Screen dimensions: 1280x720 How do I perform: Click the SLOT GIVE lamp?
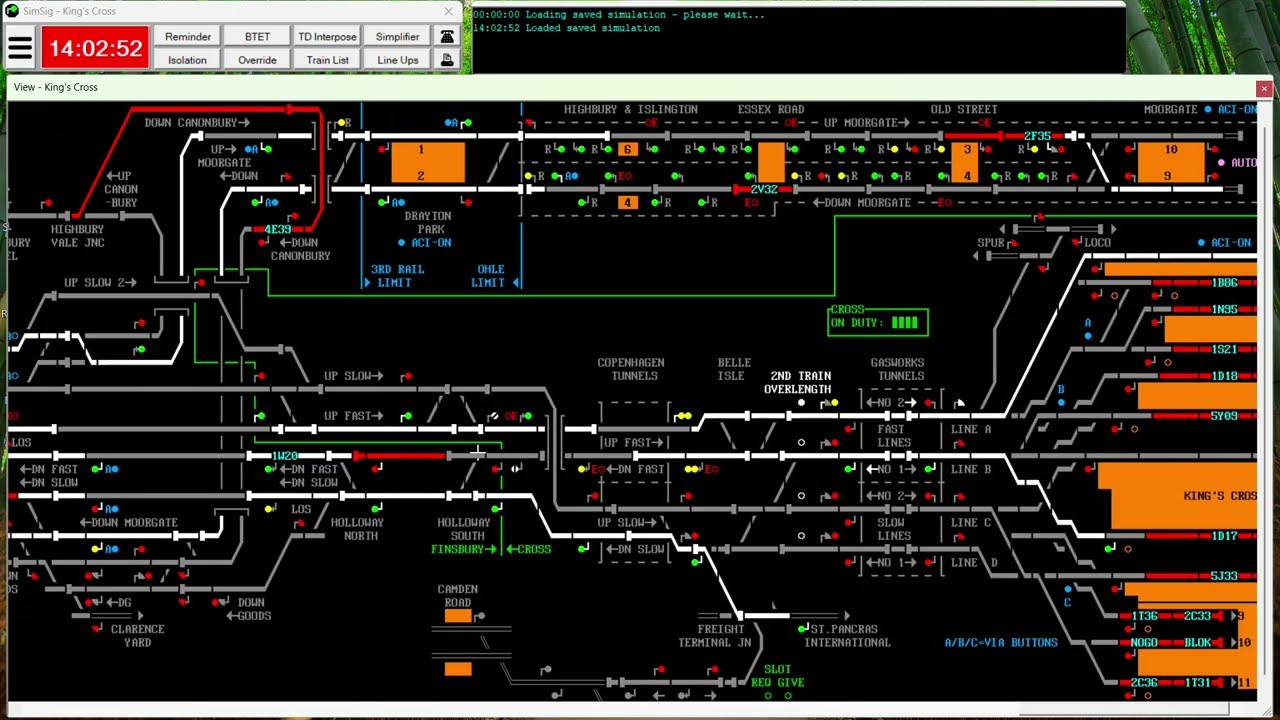(x=787, y=695)
